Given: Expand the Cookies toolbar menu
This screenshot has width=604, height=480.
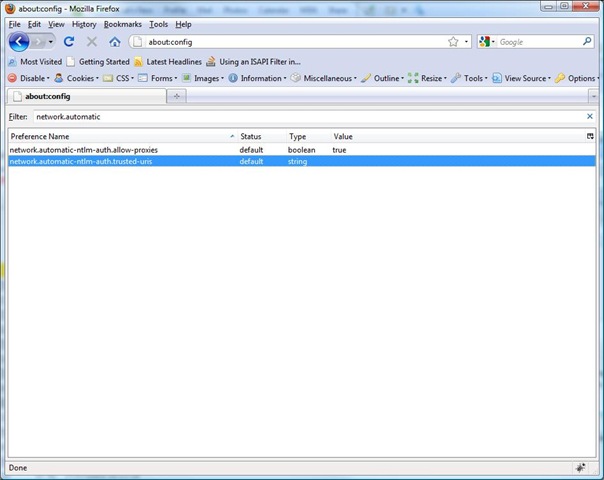Looking at the screenshot, I should click(76, 78).
